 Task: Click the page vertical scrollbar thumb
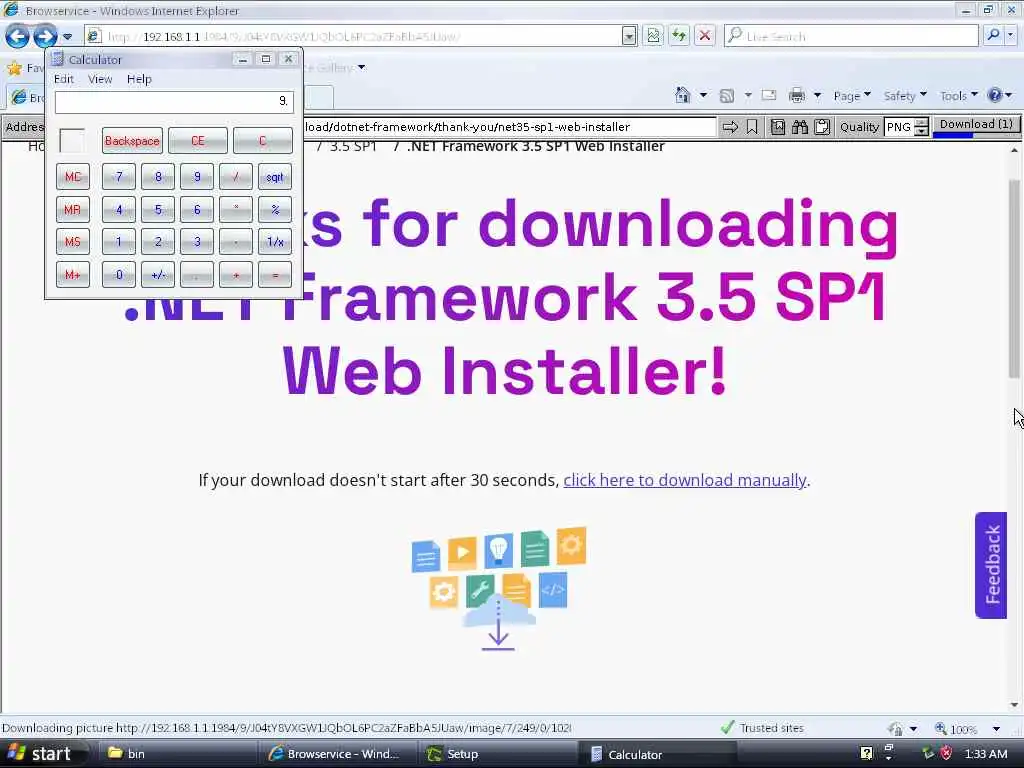point(1014,278)
